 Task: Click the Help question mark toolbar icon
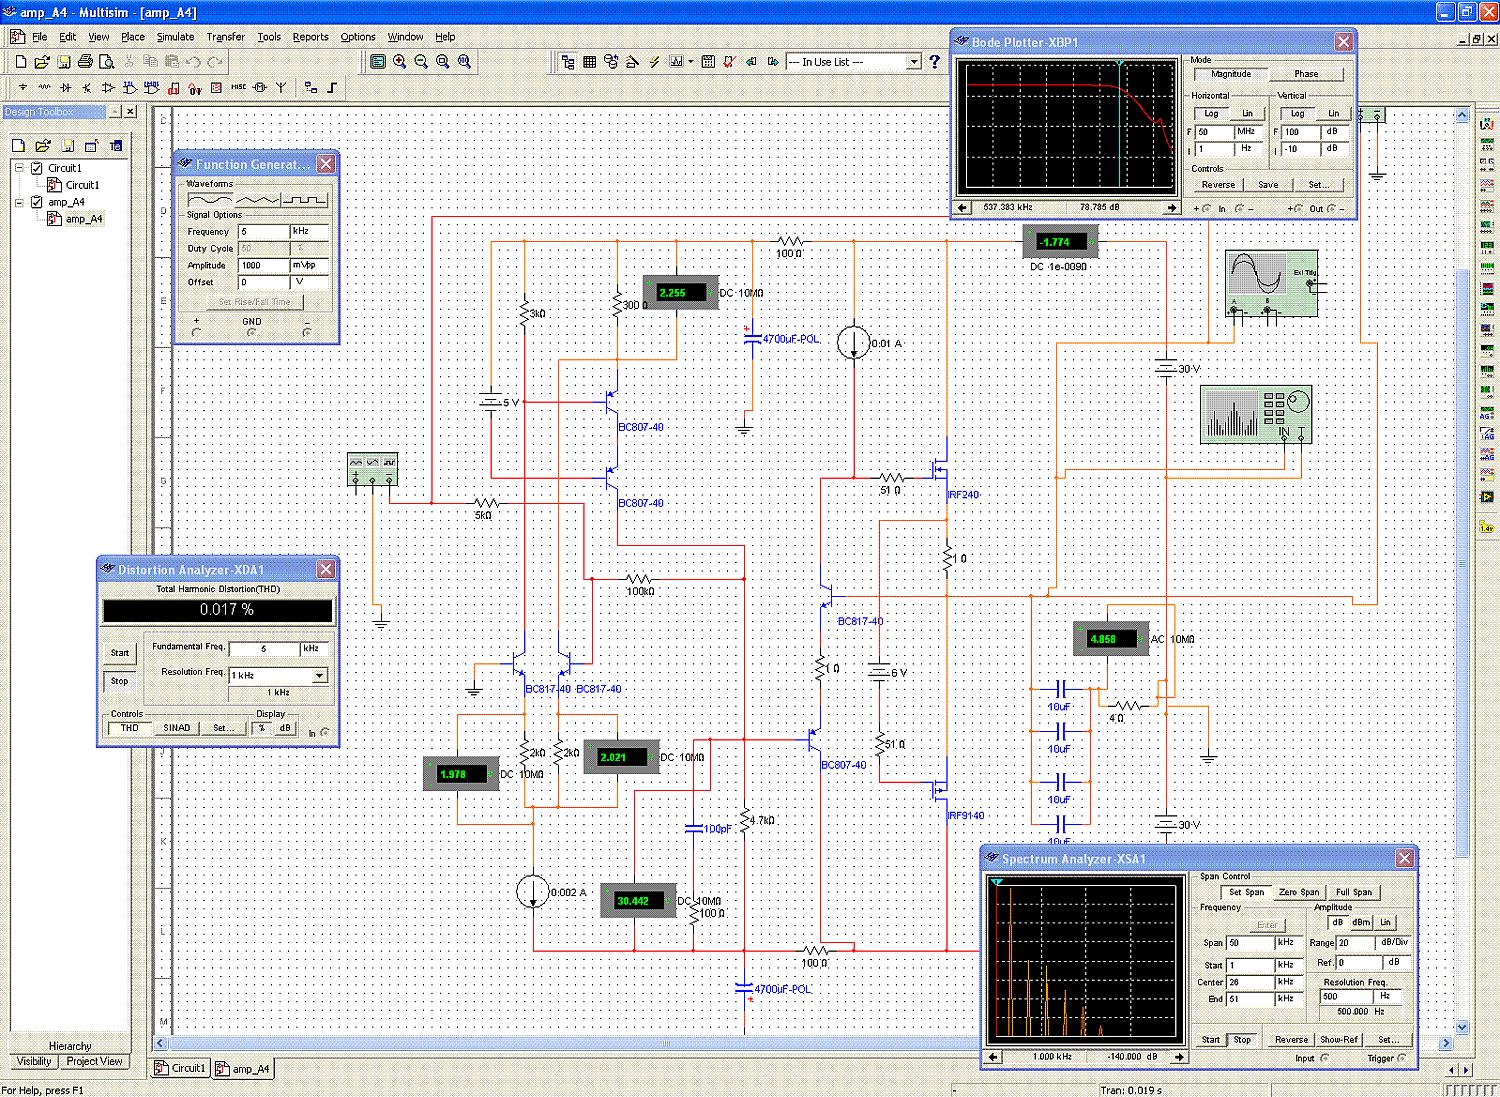click(935, 62)
